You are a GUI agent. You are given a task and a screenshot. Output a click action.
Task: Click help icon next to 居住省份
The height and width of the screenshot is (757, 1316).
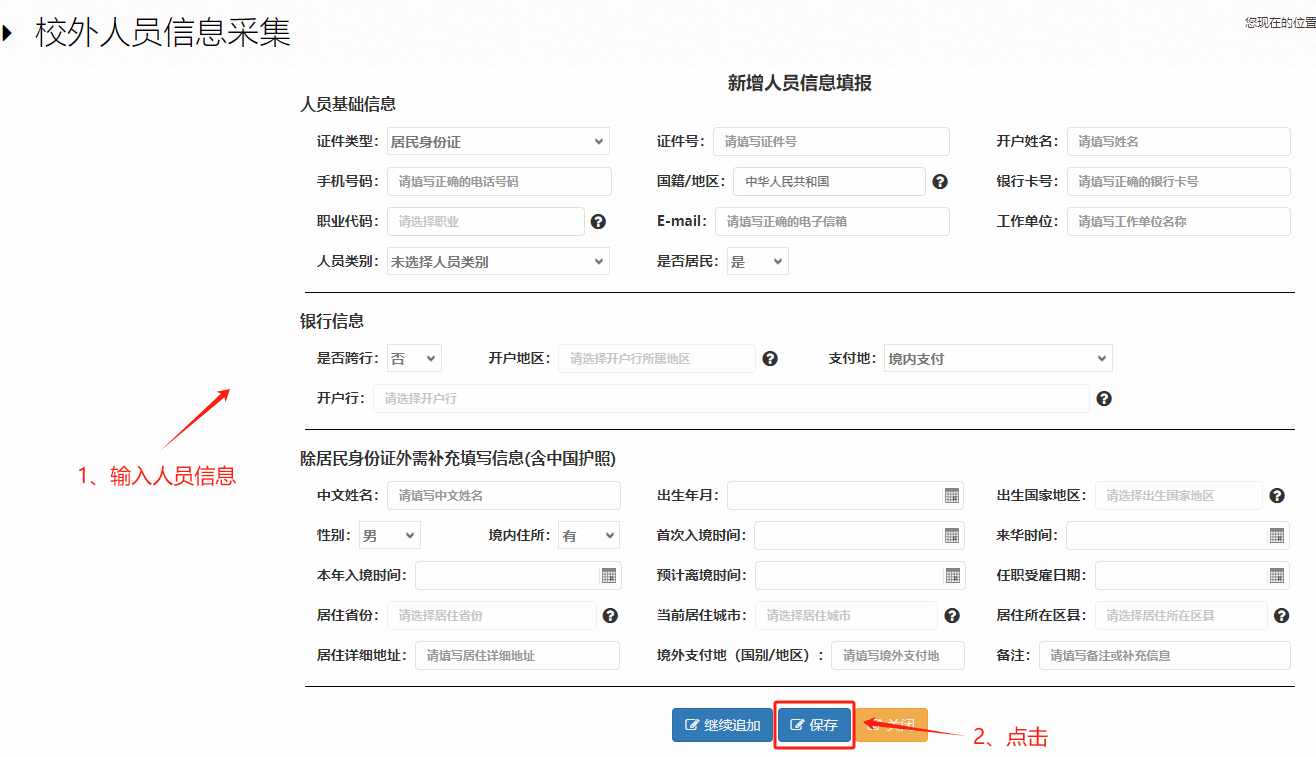tap(610, 616)
